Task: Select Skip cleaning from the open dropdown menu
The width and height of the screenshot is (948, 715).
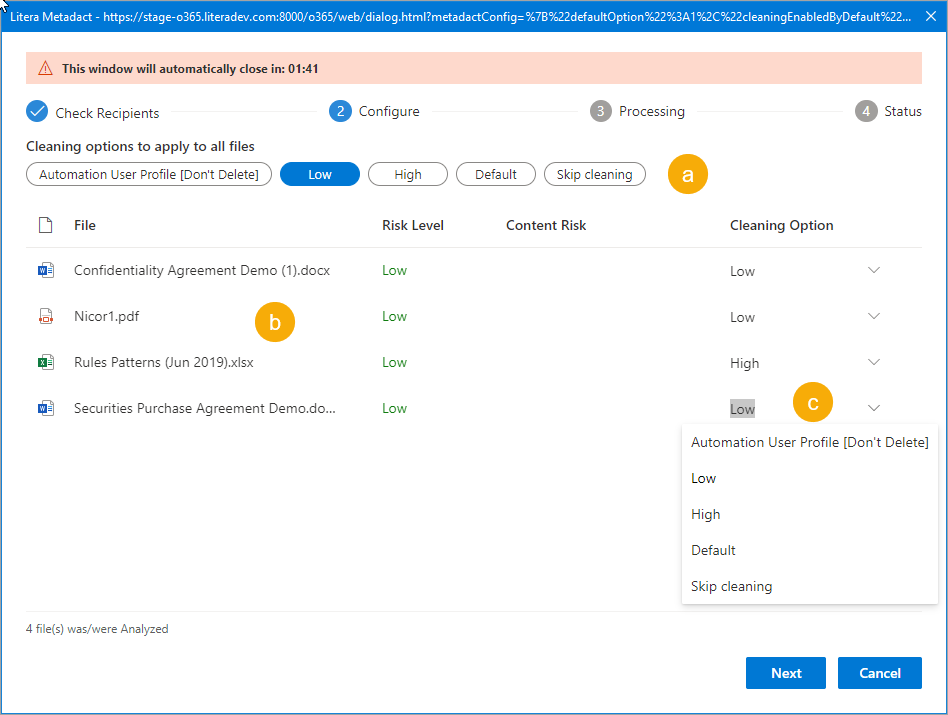Action: (x=731, y=586)
